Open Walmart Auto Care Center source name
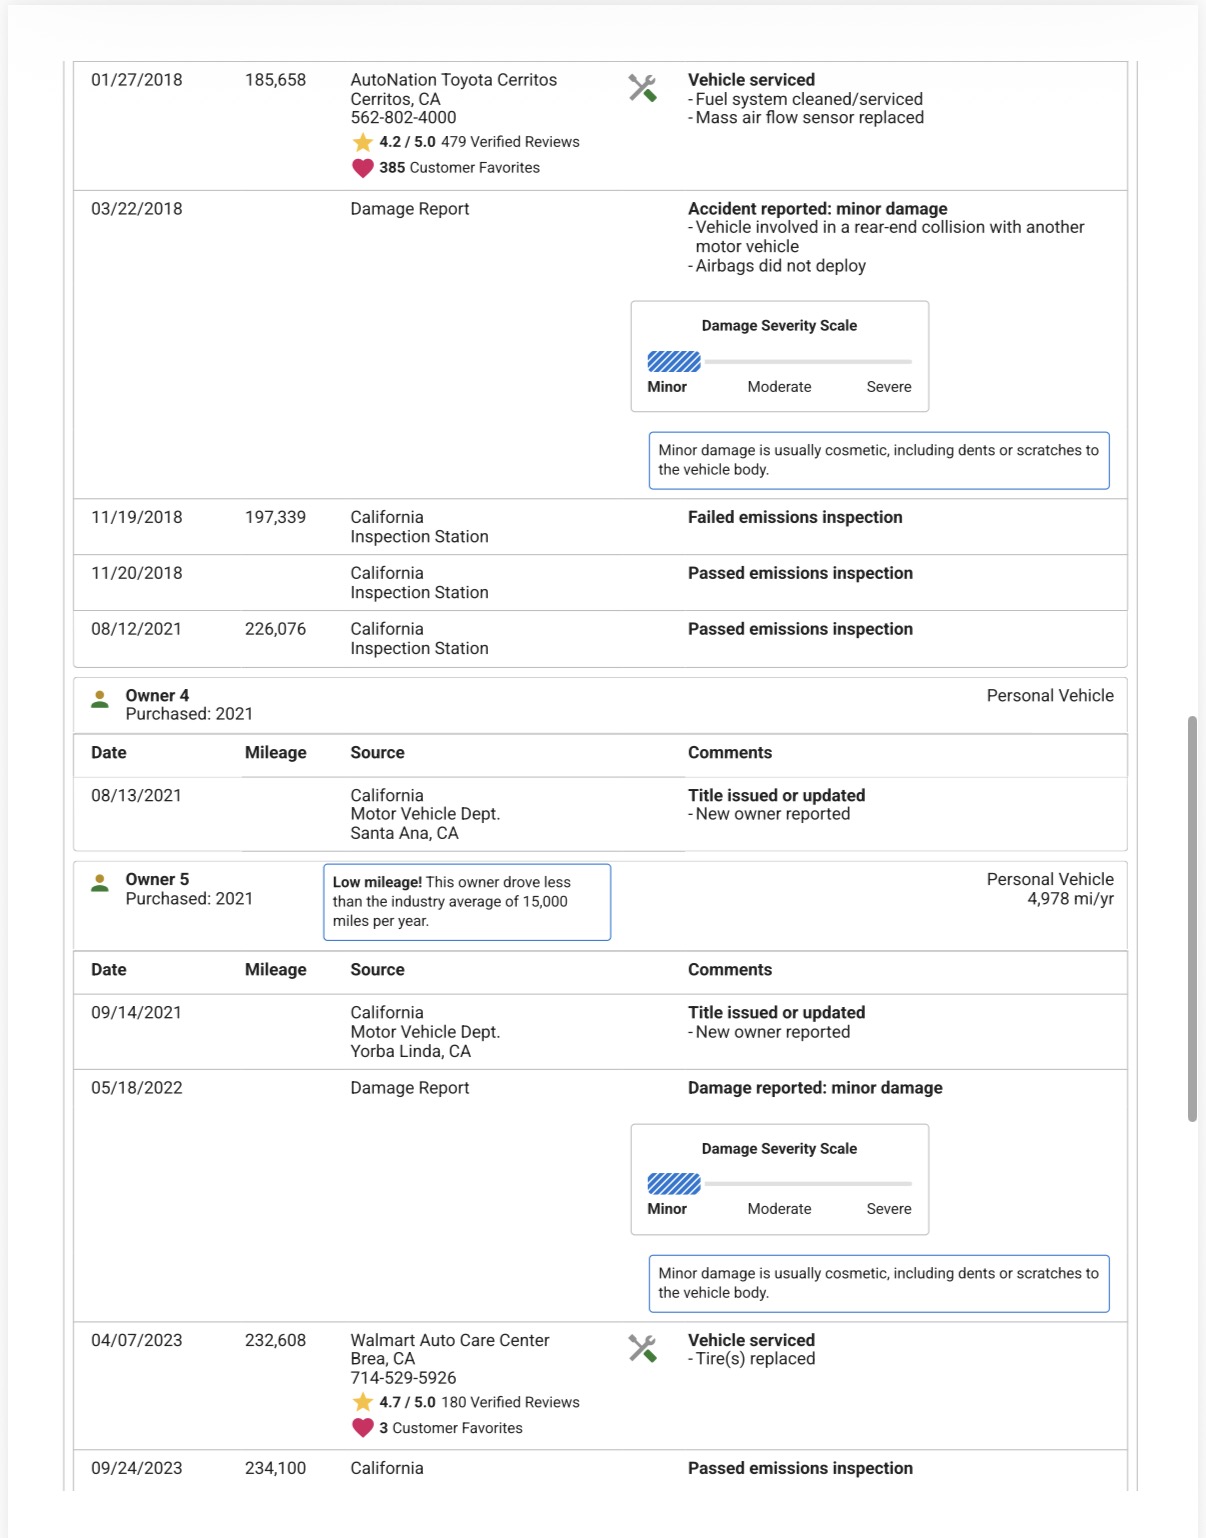1206x1538 pixels. click(x=450, y=1340)
